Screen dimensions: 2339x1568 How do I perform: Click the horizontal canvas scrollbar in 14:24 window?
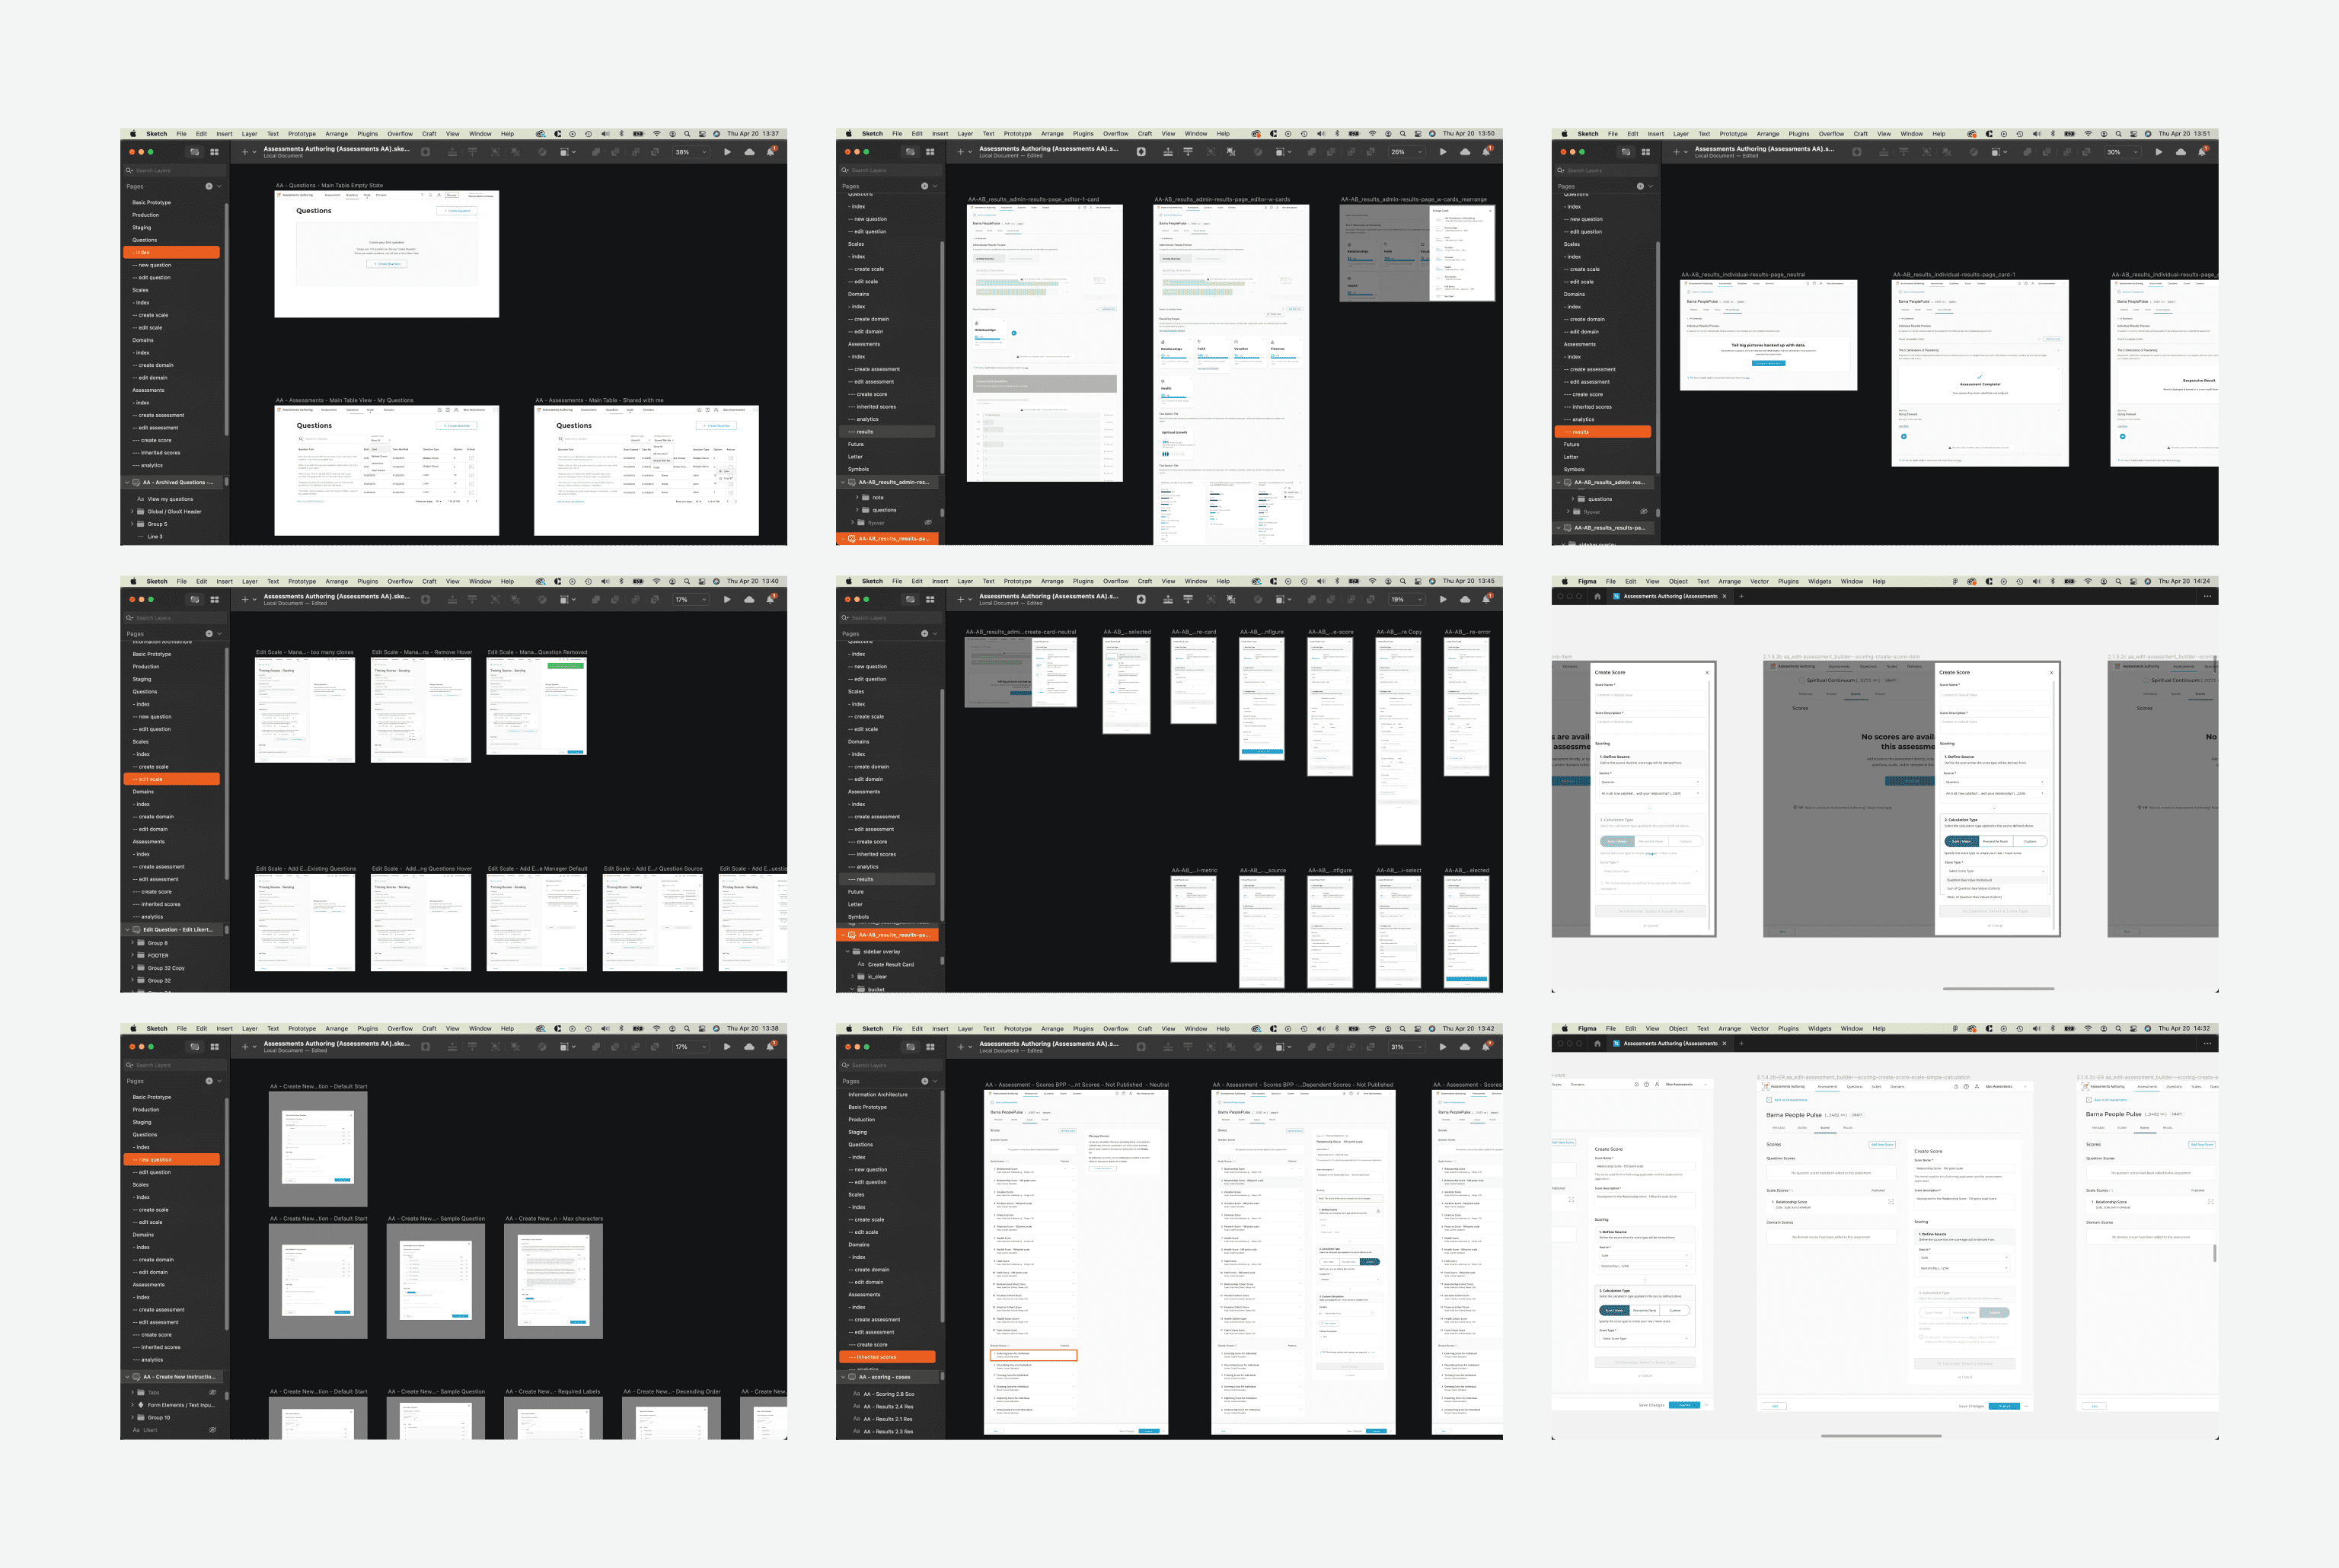coord(1998,988)
